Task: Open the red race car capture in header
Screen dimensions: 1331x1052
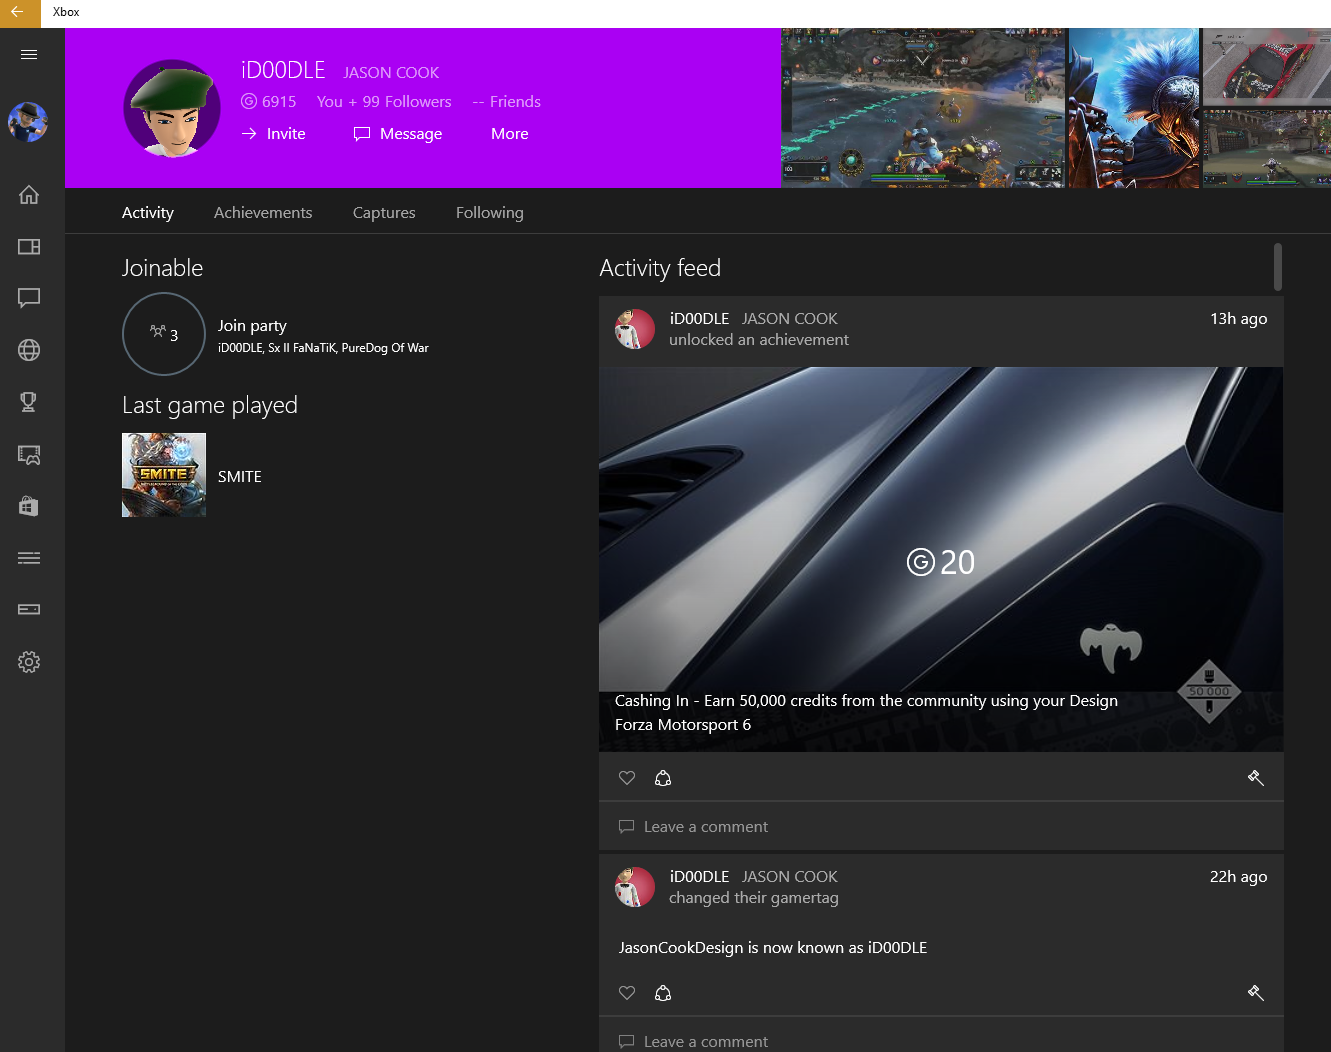Action: tap(1267, 65)
